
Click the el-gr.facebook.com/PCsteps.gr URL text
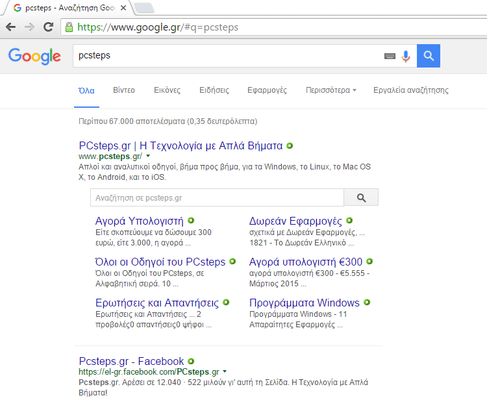point(149,372)
